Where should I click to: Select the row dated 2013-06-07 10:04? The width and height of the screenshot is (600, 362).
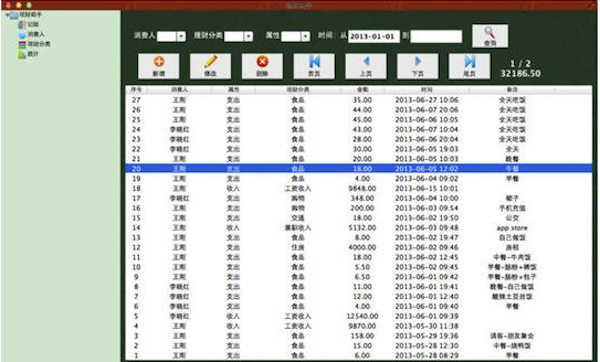[x=359, y=129]
